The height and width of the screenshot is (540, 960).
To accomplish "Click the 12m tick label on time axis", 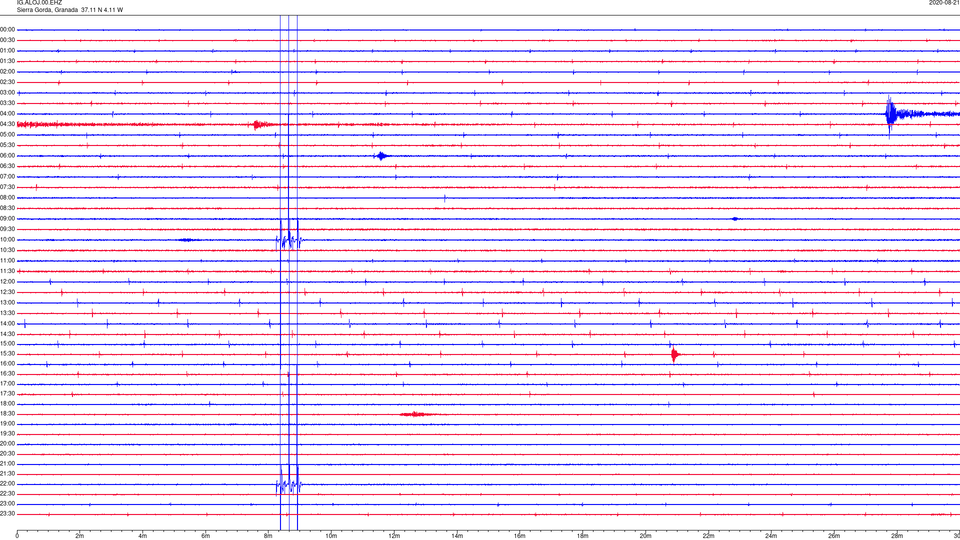I will click(x=394, y=536).
